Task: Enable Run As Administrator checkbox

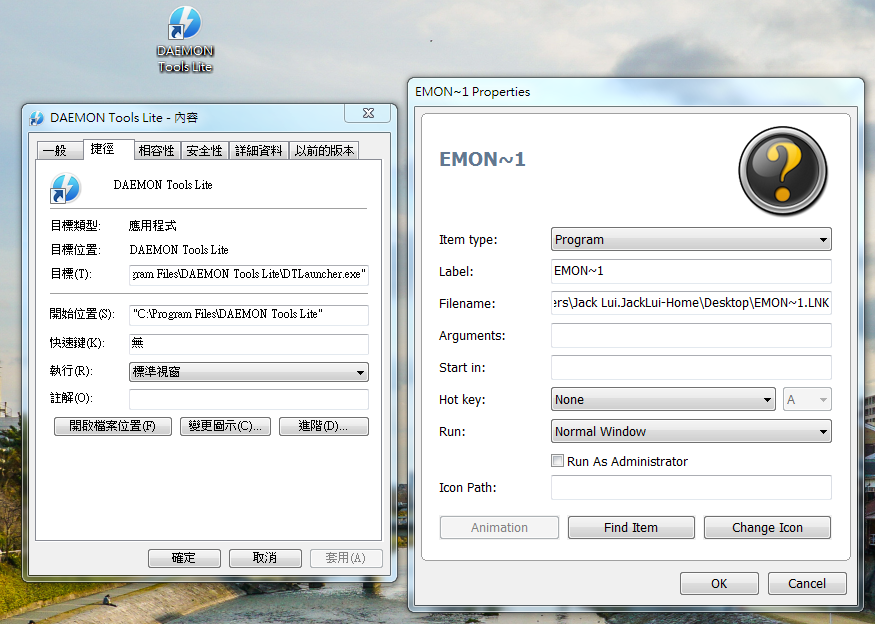Action: (x=558, y=461)
